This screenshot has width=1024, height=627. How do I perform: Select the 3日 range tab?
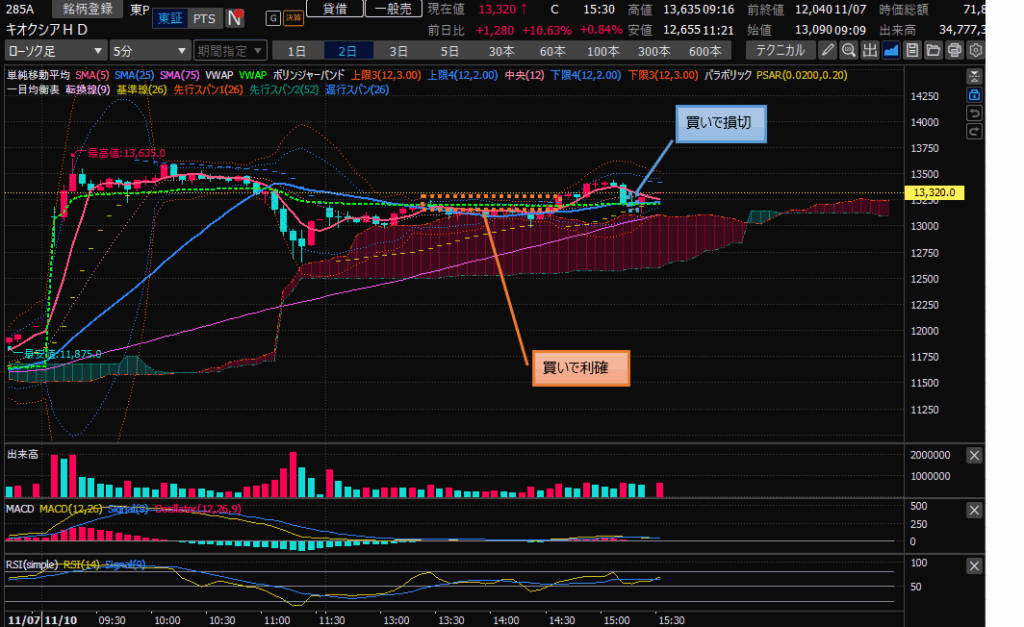(398, 50)
